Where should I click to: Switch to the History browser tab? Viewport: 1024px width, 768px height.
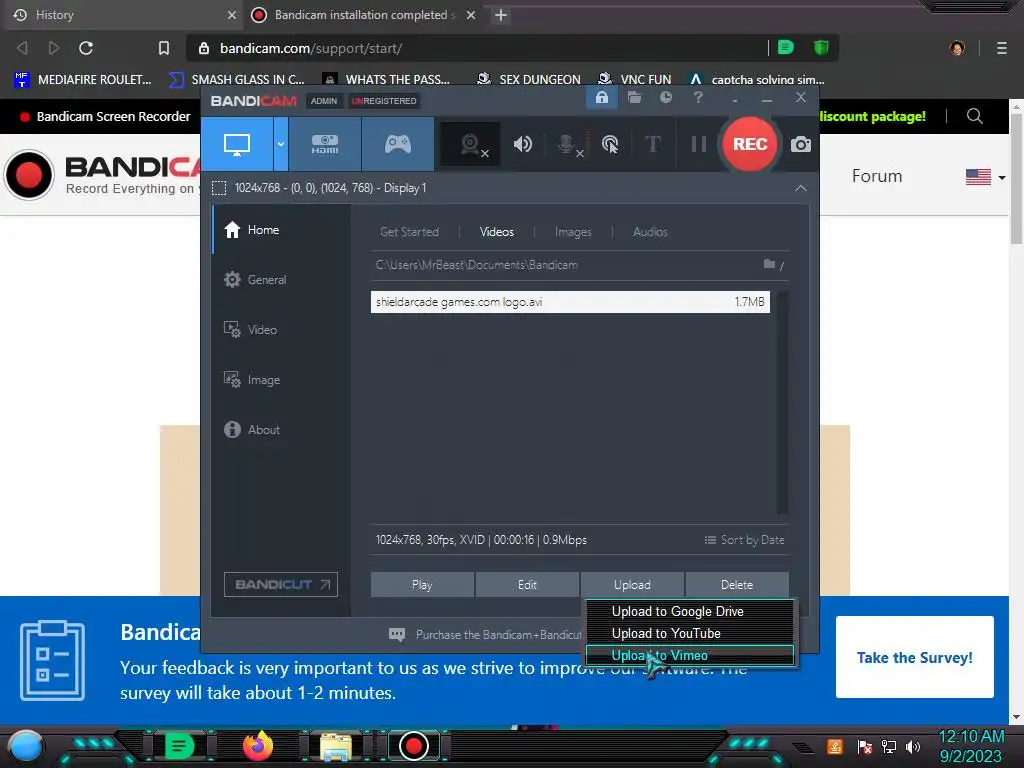[124, 15]
